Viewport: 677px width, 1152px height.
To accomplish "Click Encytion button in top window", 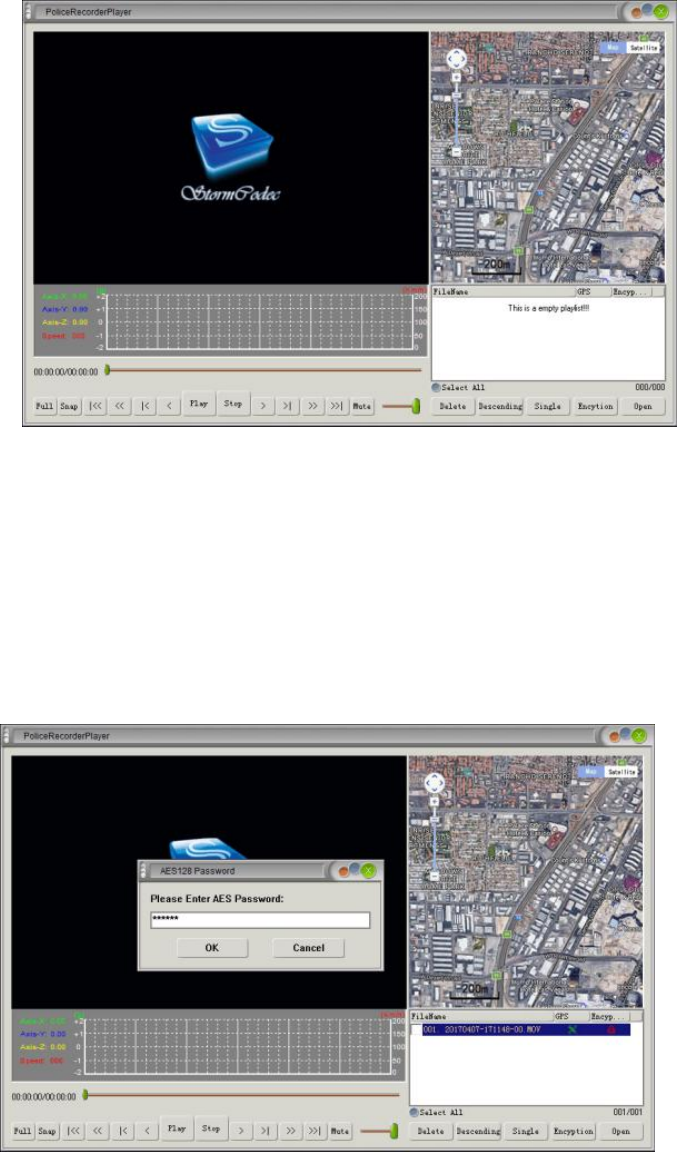I will 595,406.
